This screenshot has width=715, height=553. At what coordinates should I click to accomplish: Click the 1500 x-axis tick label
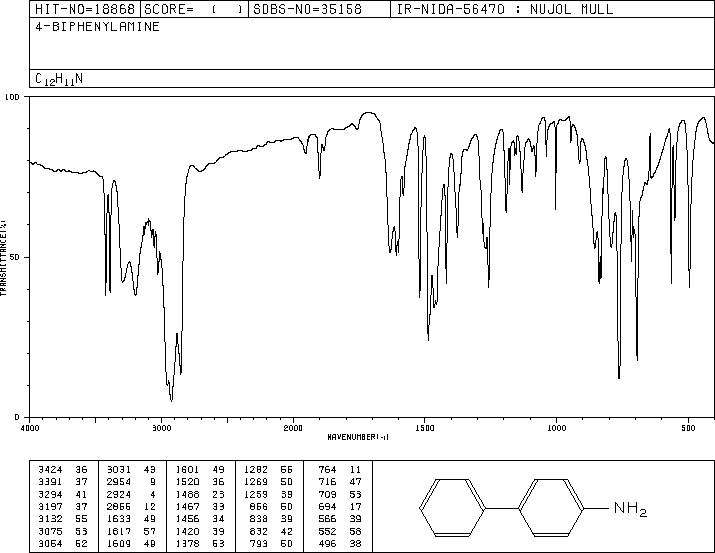(425, 428)
